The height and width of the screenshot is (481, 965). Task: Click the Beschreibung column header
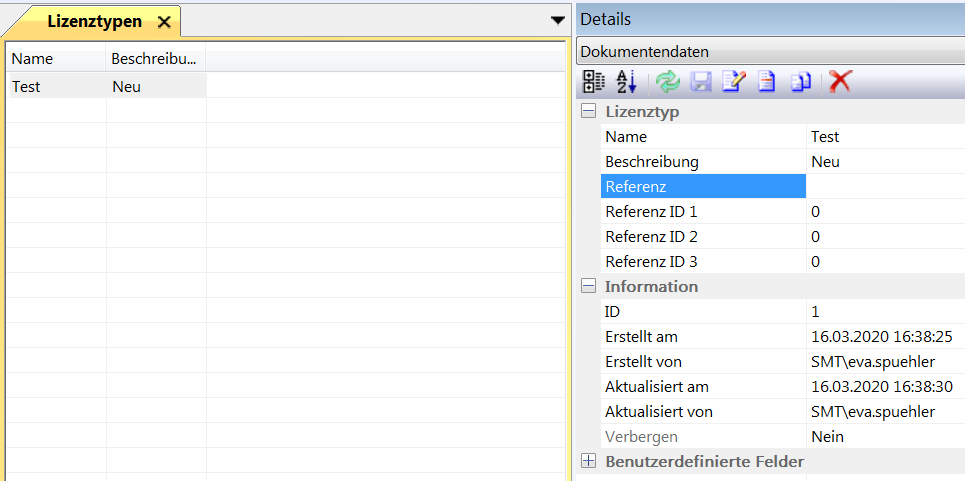pos(155,59)
